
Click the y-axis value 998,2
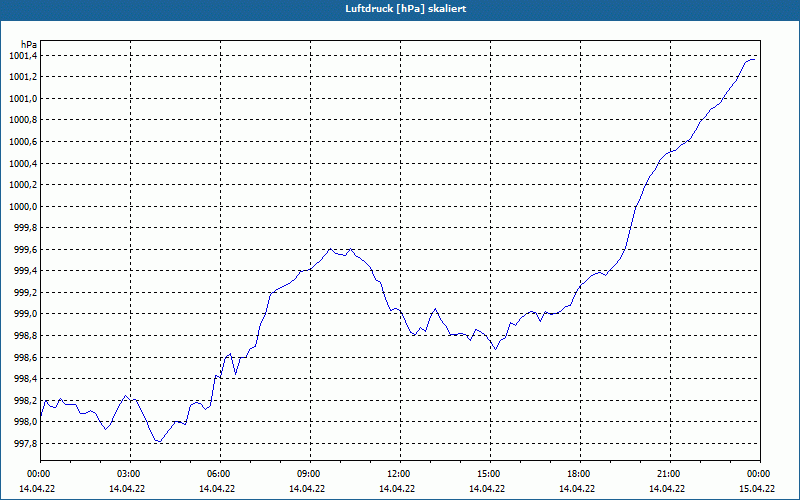(x=25, y=401)
